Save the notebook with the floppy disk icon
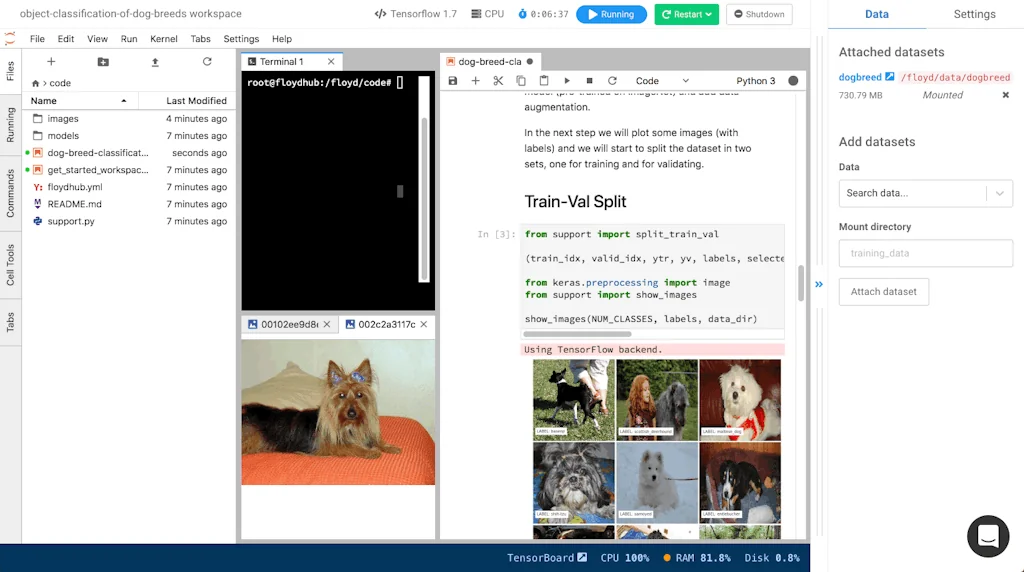 pos(453,81)
